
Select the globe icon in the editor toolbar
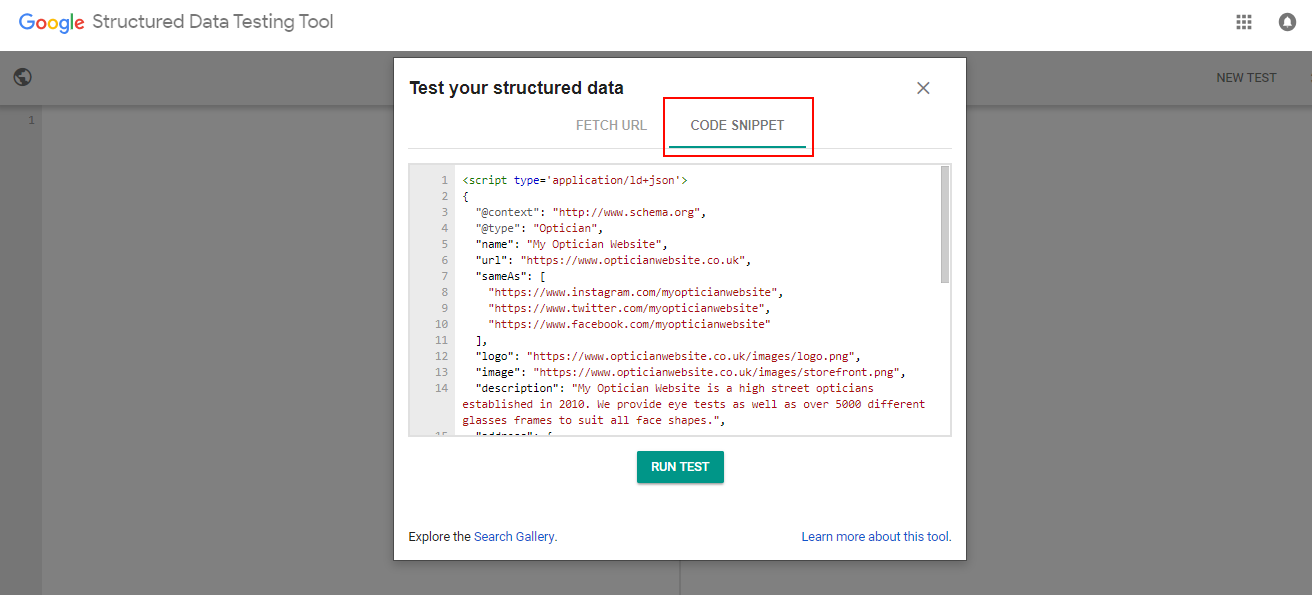click(x=22, y=76)
